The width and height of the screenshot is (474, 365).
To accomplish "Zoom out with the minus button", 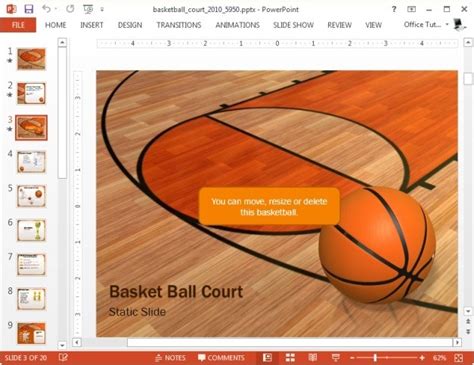I will coord(352,358).
